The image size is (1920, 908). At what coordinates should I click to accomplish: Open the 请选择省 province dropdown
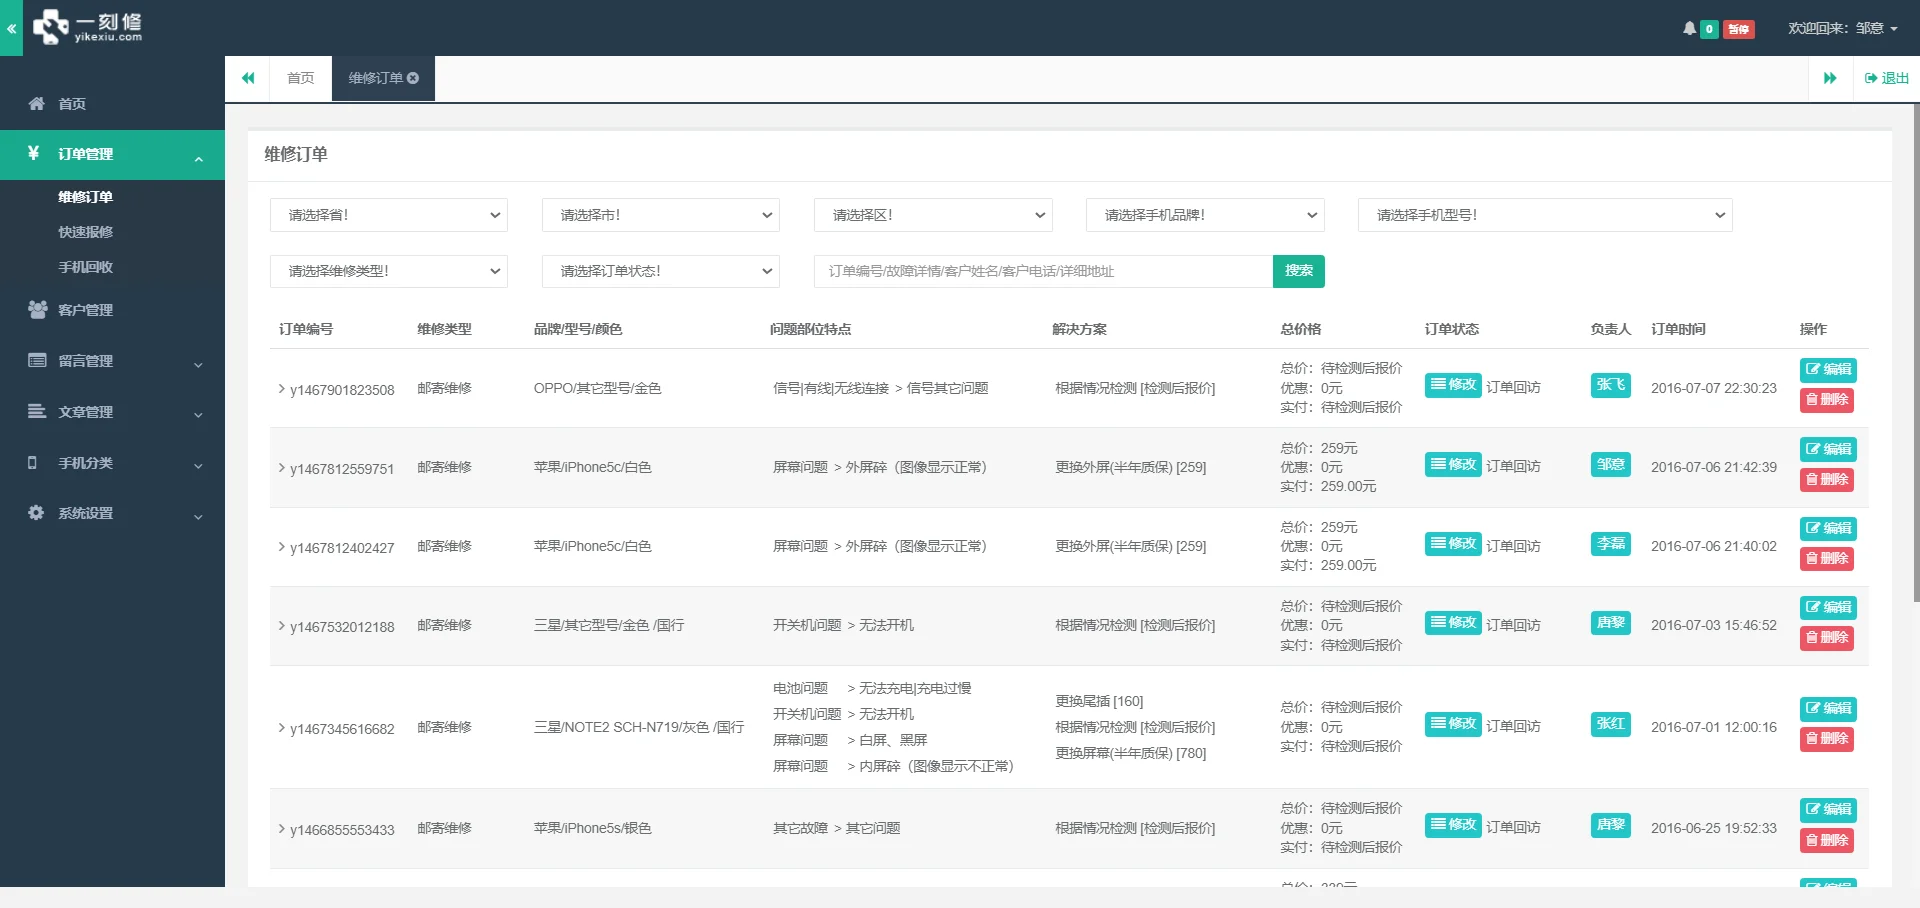point(388,214)
